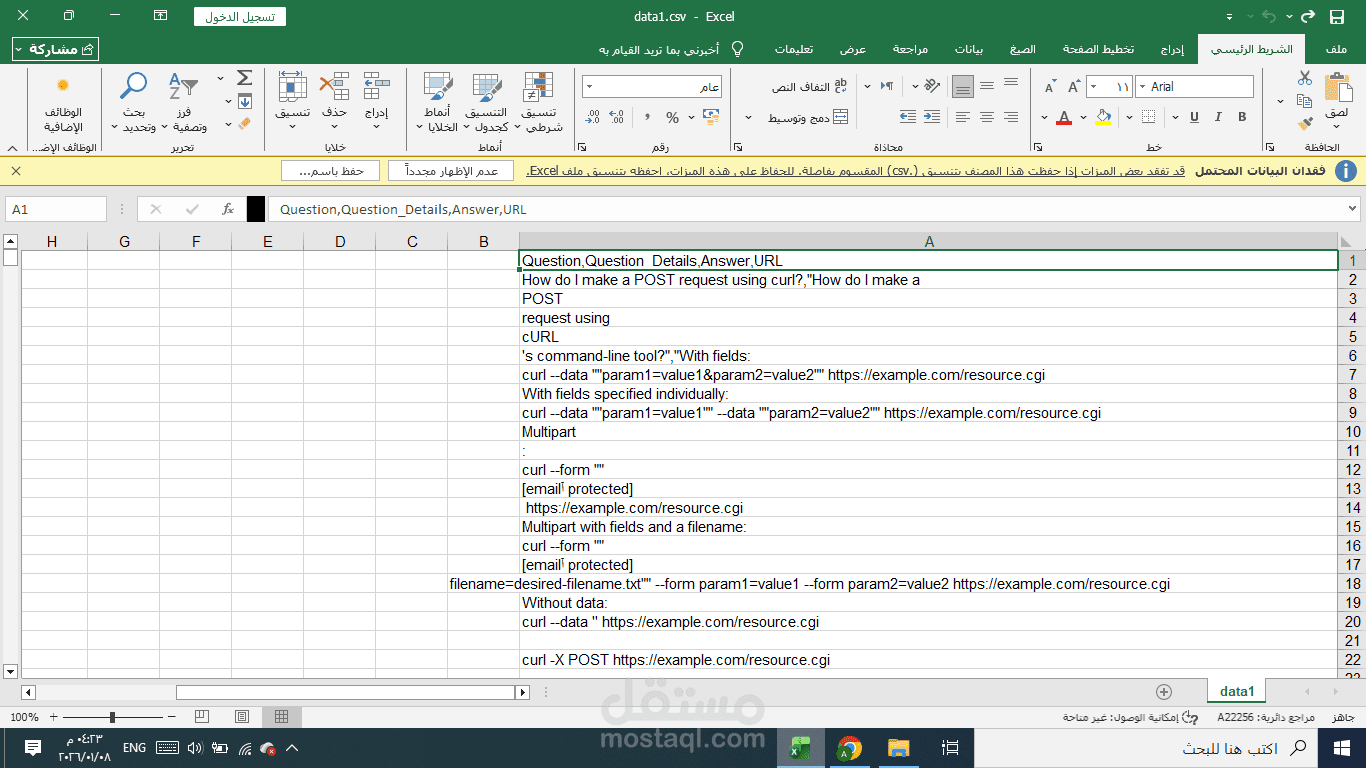Select the Format as Table (التنسيق كجدول) icon
1366x768 pixels.
(x=487, y=100)
